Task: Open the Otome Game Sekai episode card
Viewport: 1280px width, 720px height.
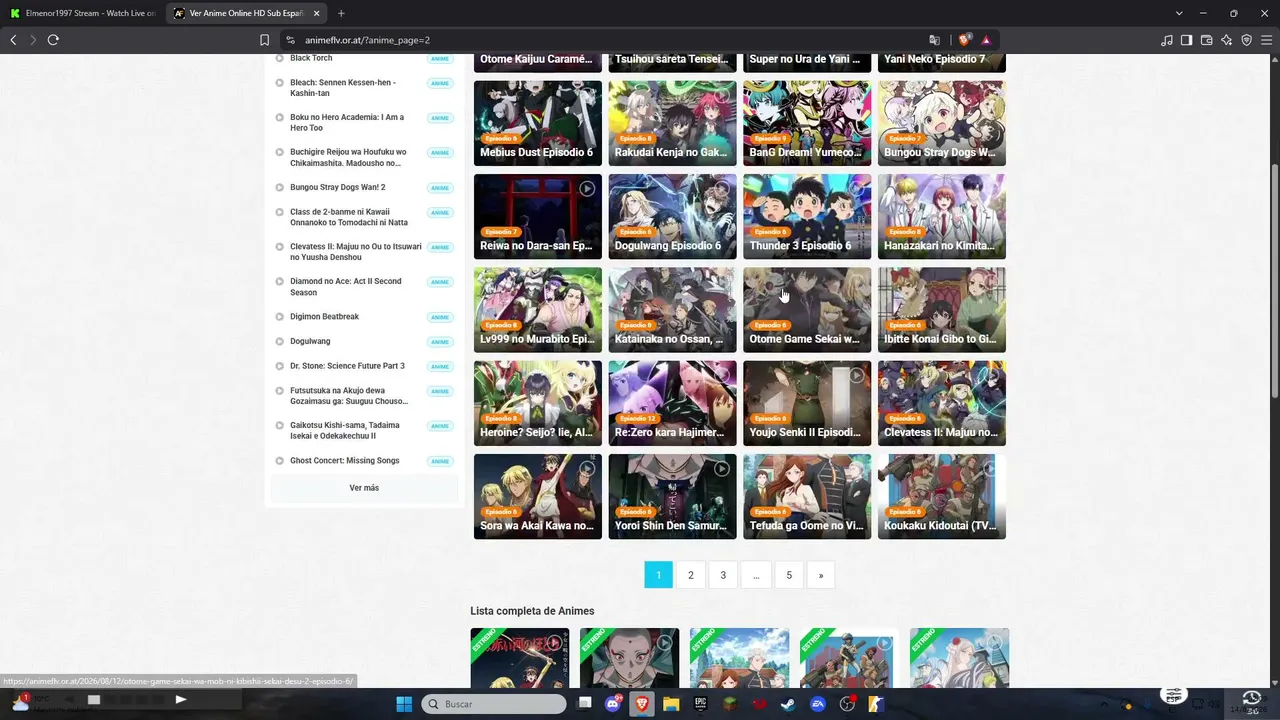Action: click(807, 310)
